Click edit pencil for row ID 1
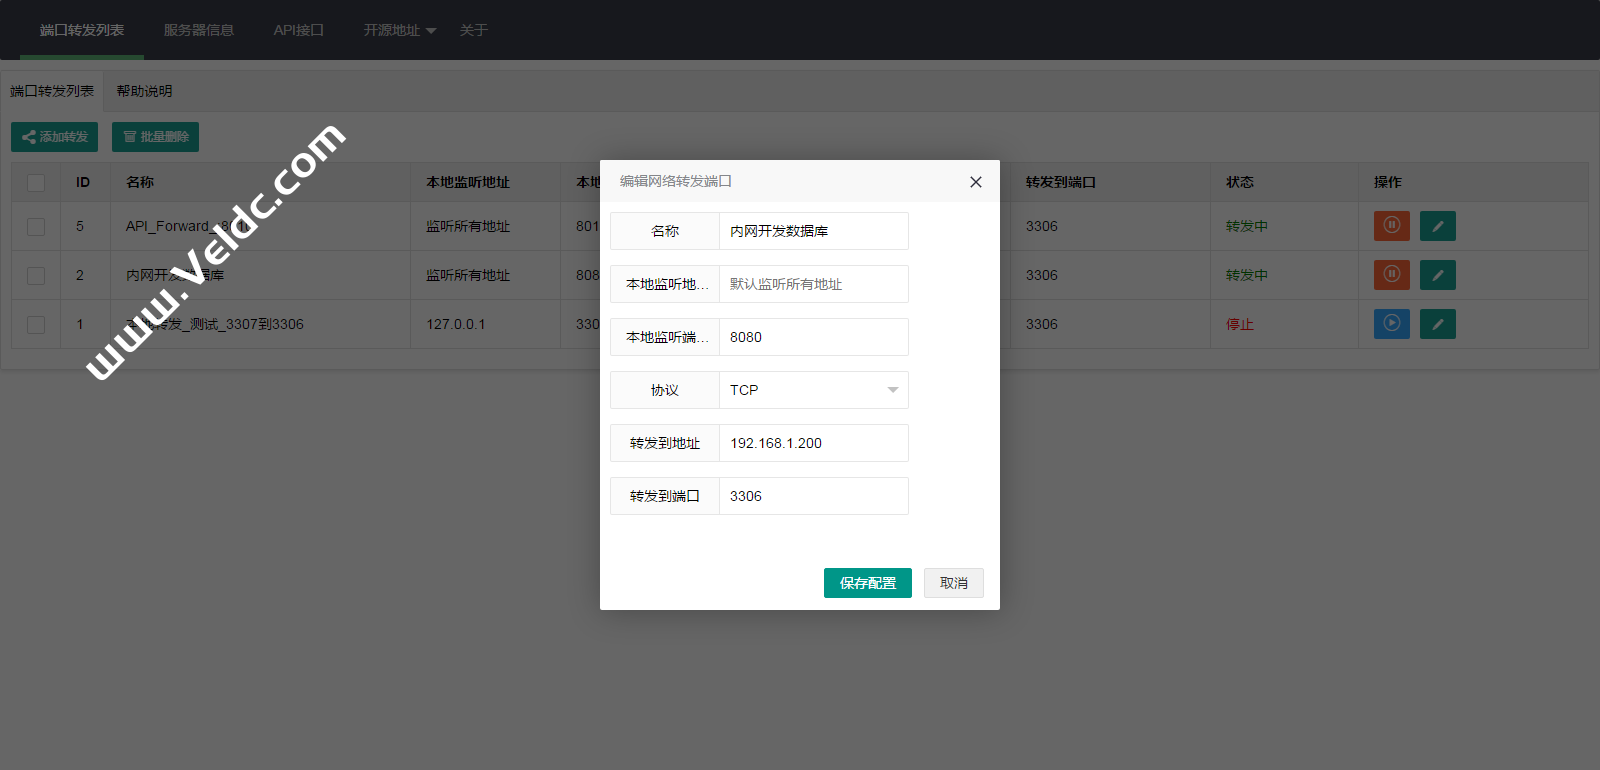The height and width of the screenshot is (770, 1600). (1437, 324)
